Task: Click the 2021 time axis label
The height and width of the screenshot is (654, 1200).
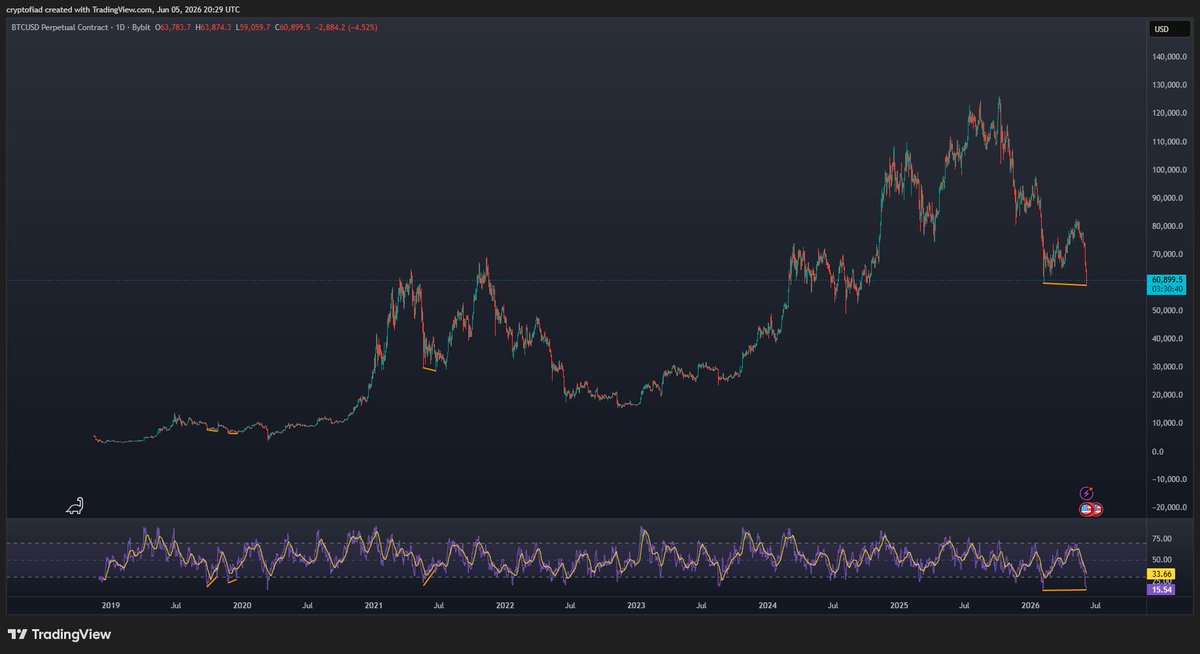Action: [x=373, y=606]
